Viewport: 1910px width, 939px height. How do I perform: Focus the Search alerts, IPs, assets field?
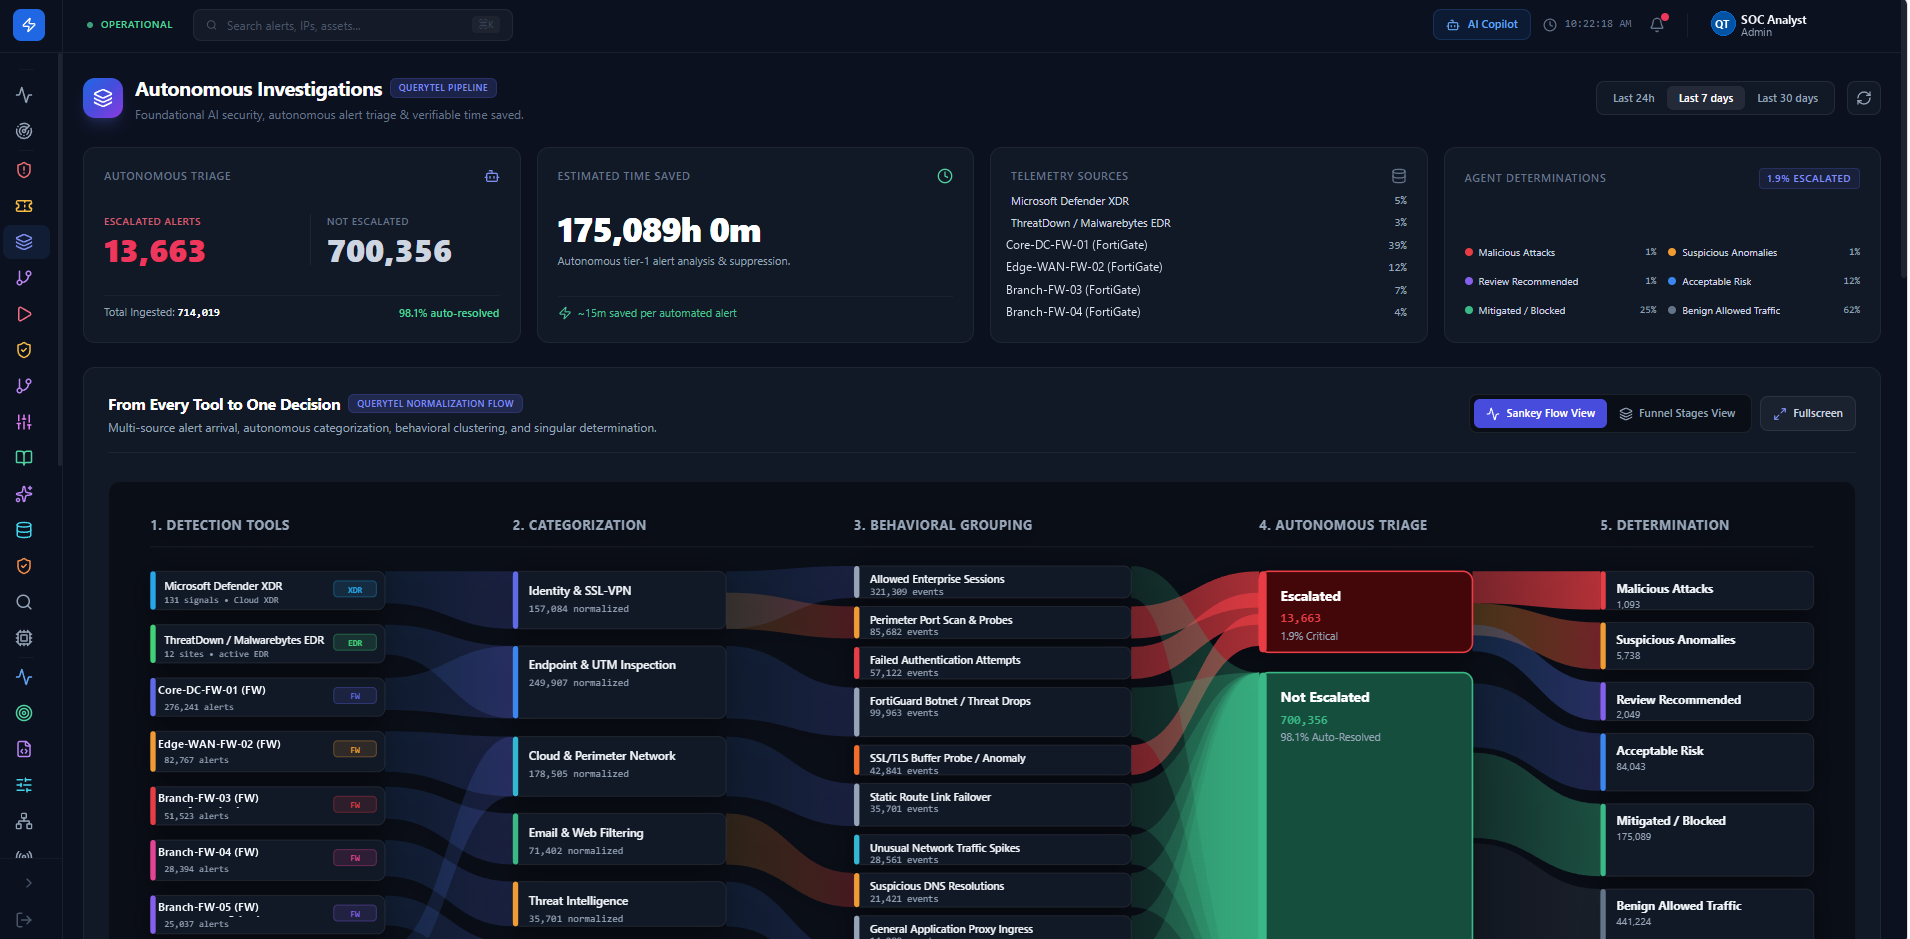coord(353,25)
